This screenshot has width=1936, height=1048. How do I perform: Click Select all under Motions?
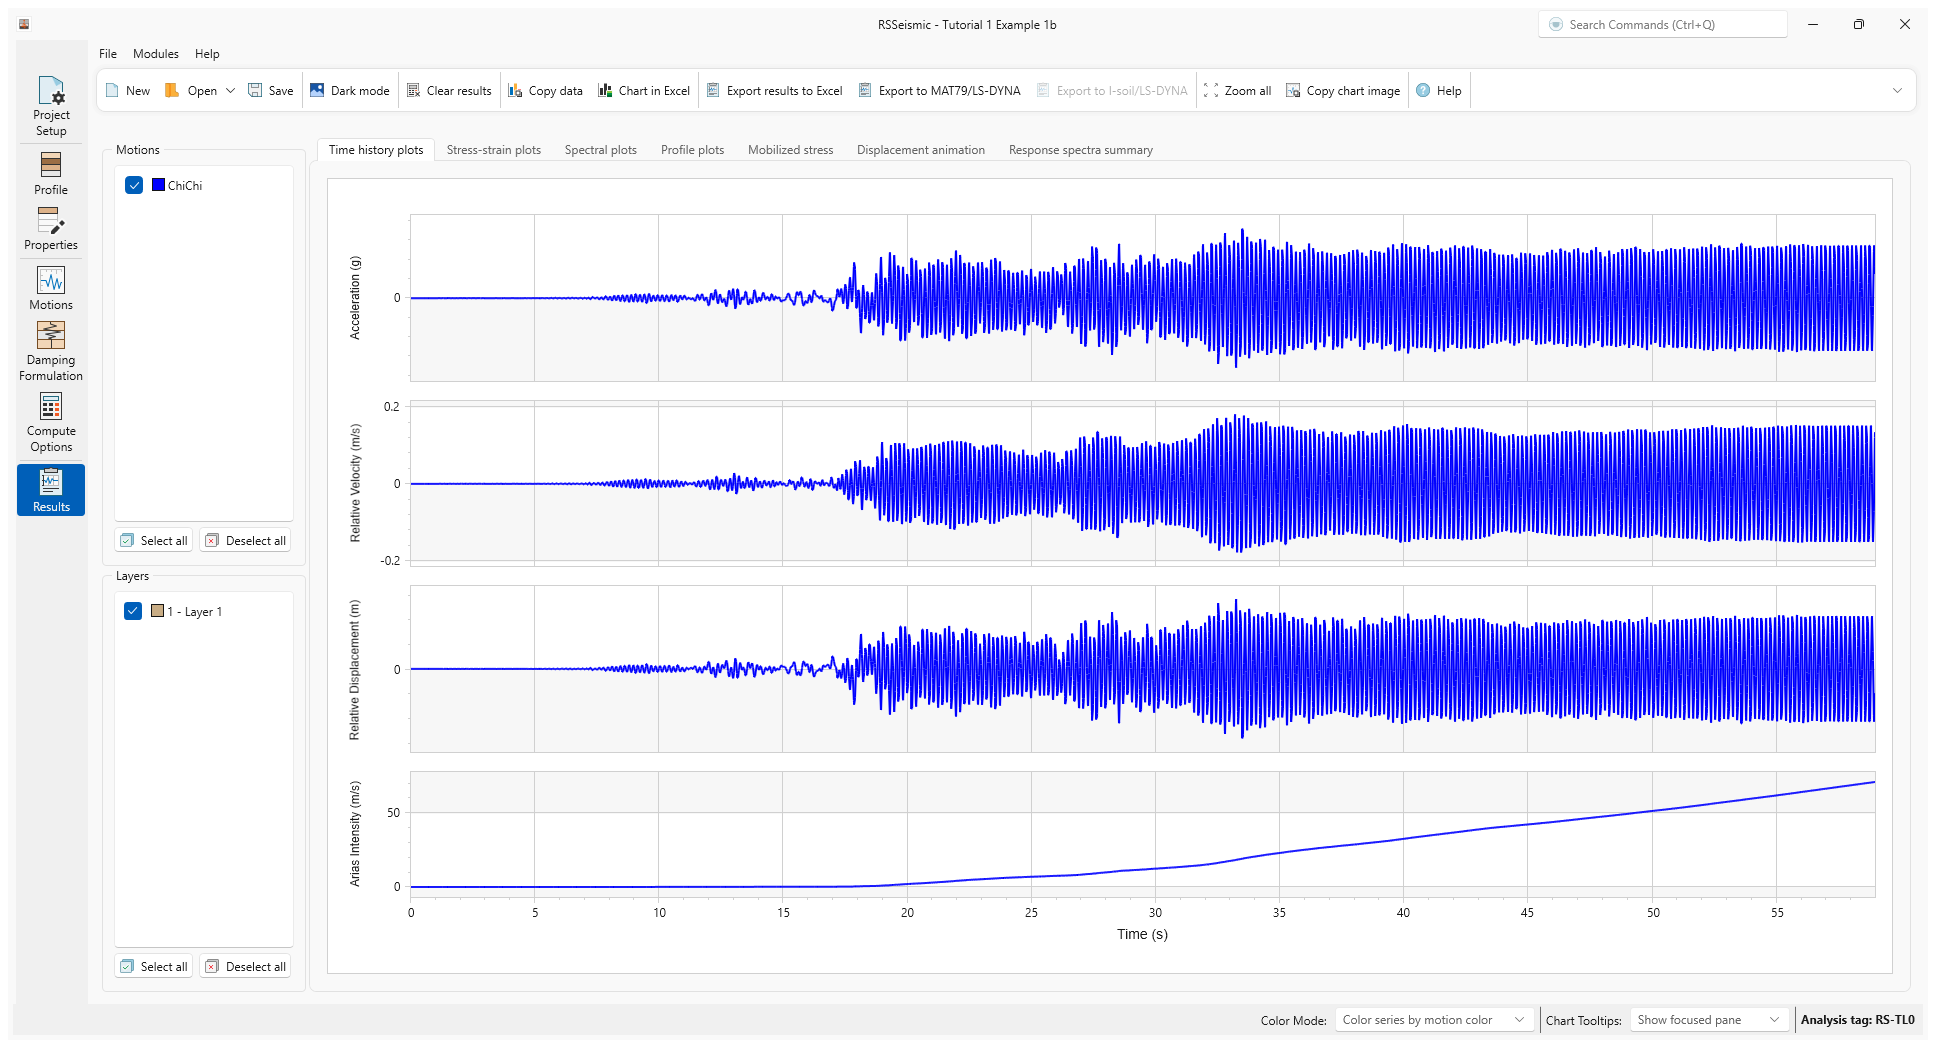[x=154, y=541]
